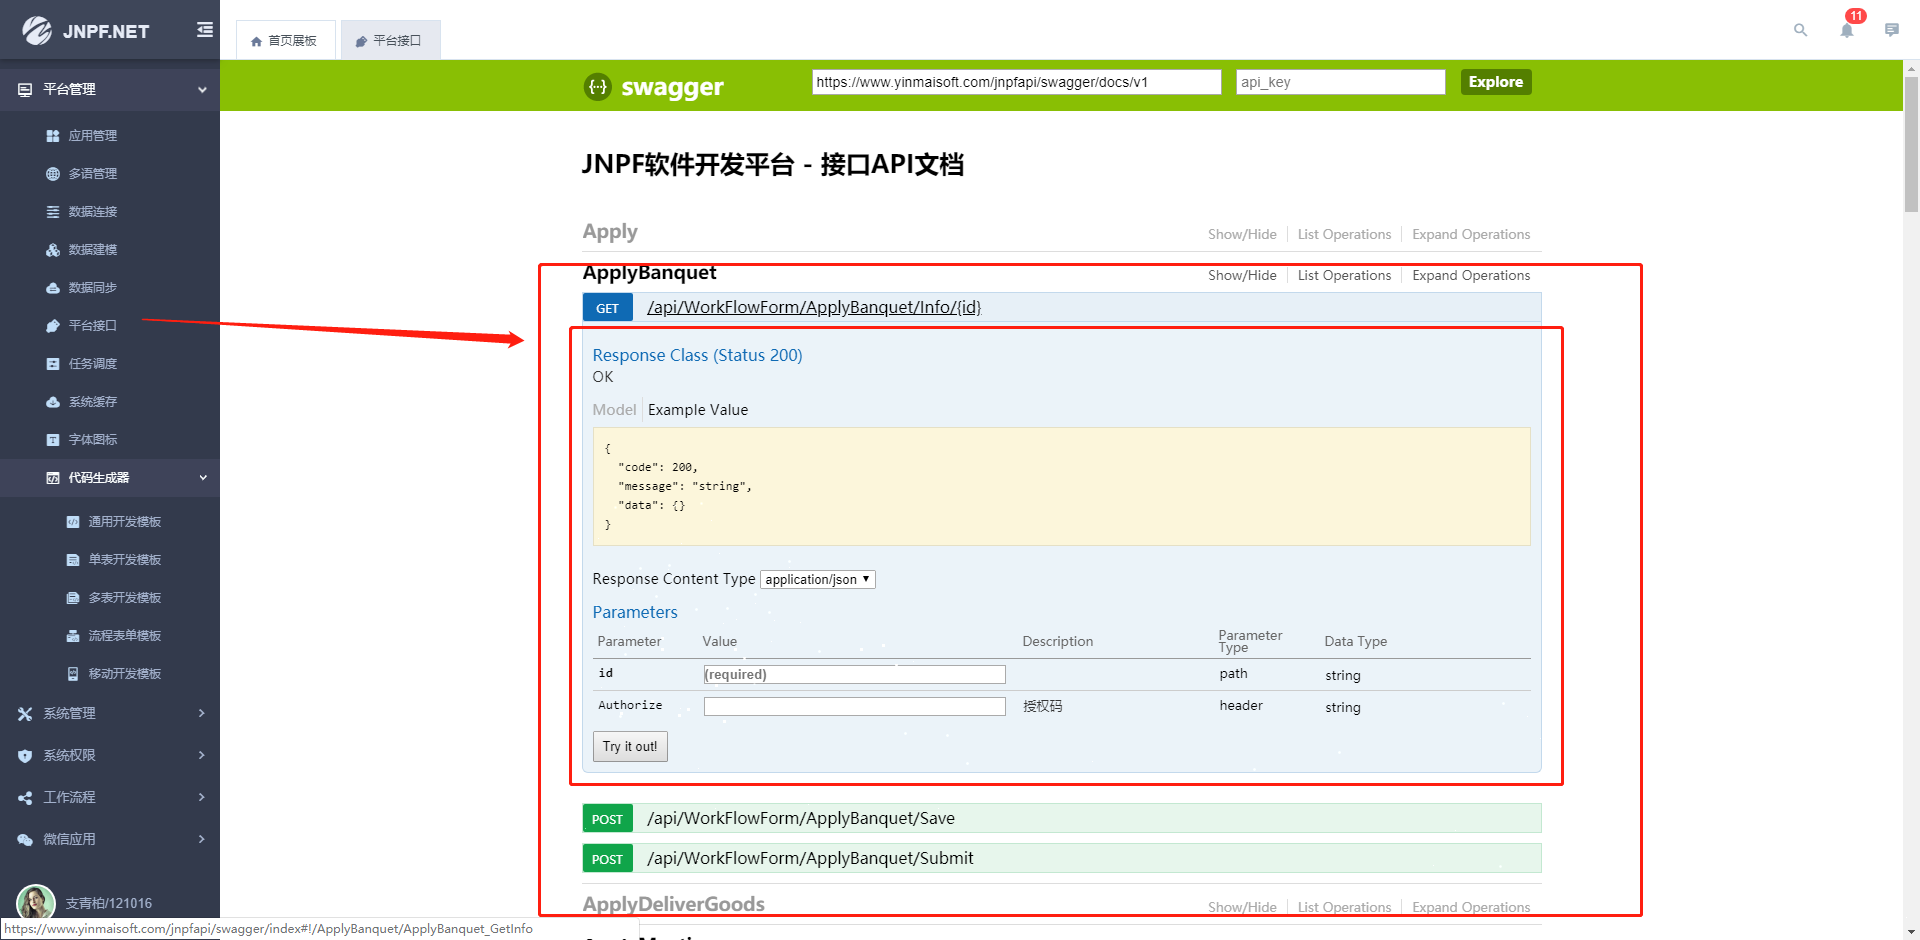1920x940 pixels.
Task: Switch to the Model view
Action: [x=613, y=410]
